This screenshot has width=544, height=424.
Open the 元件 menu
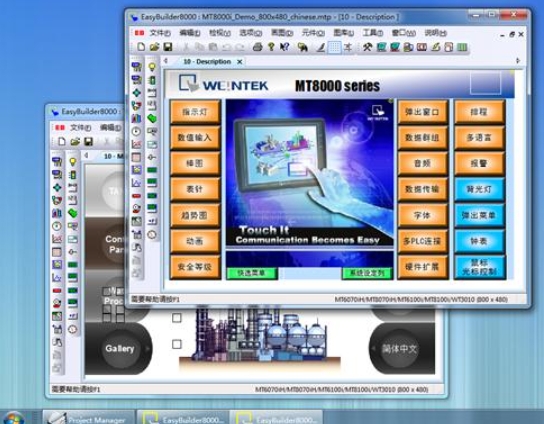[x=313, y=33]
